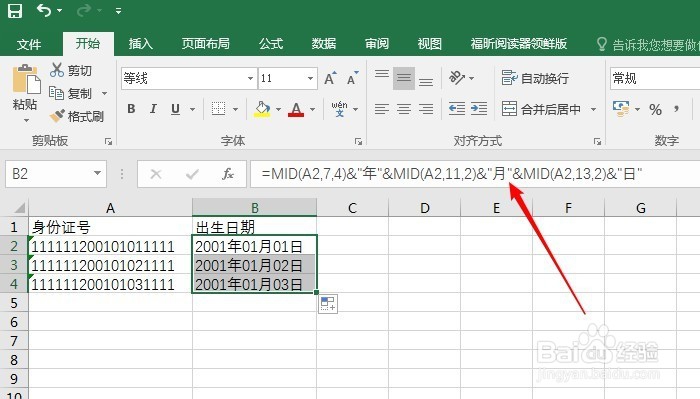Expand the 粘贴 paste options arrow
The image size is (700, 399).
(x=25, y=120)
